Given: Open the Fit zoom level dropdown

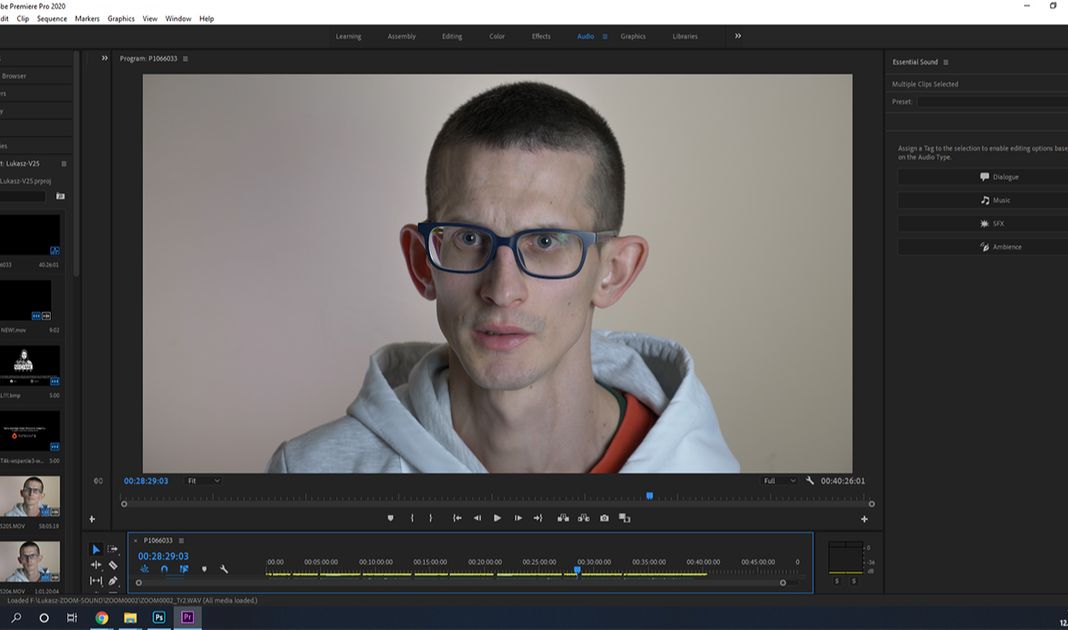Looking at the screenshot, I should pos(202,481).
